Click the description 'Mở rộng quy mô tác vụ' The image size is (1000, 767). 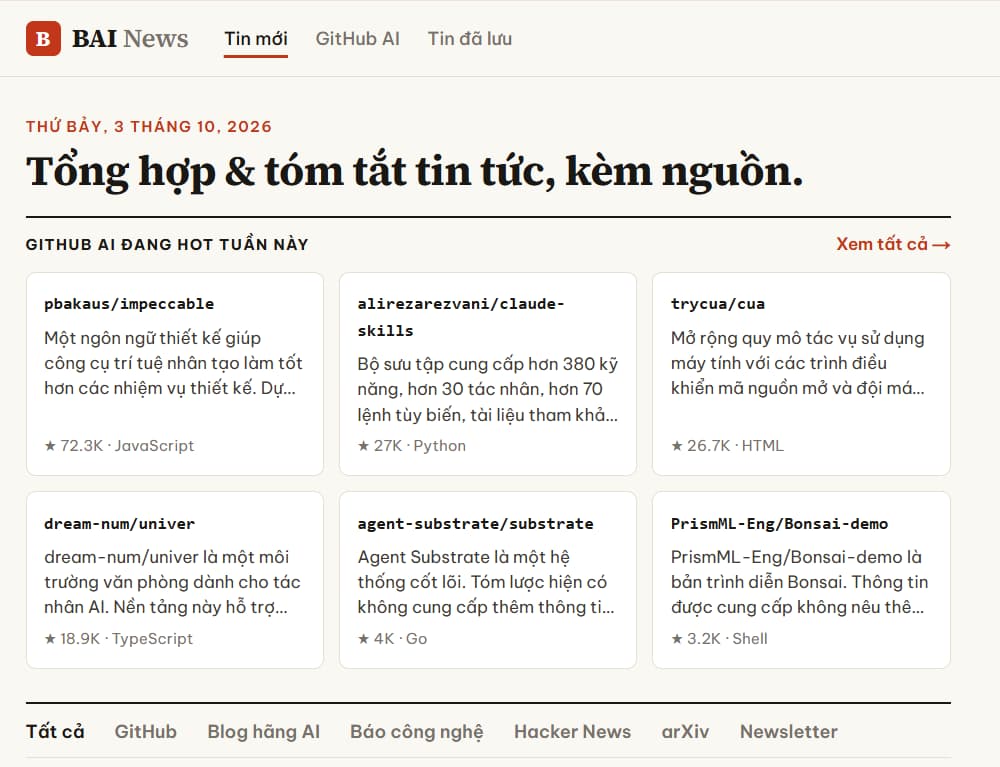797,363
